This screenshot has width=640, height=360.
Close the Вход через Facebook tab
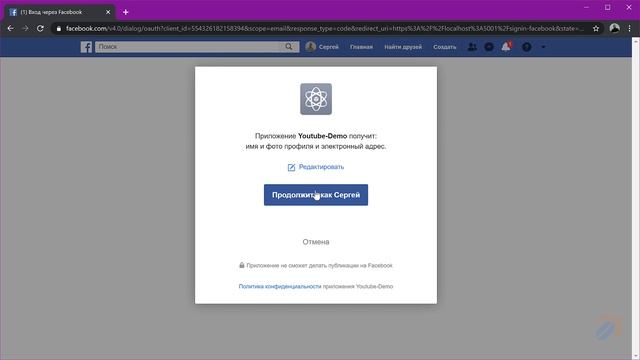point(108,12)
